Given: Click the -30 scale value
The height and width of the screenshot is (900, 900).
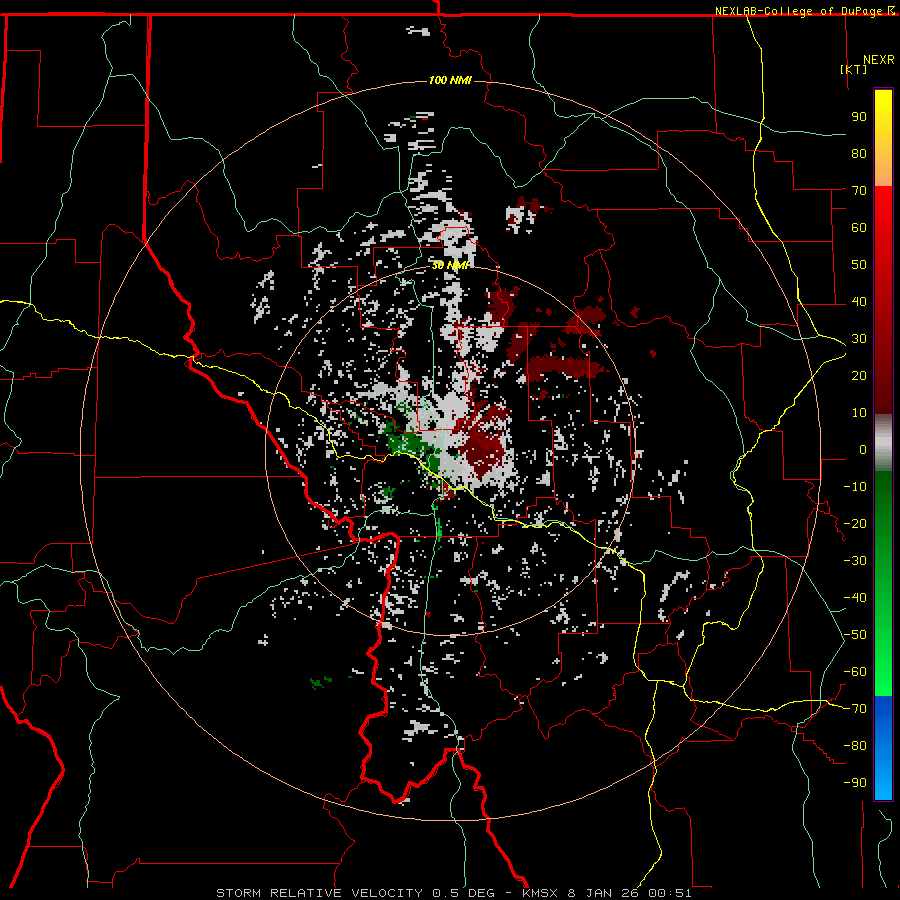Looking at the screenshot, I should coord(855,561).
